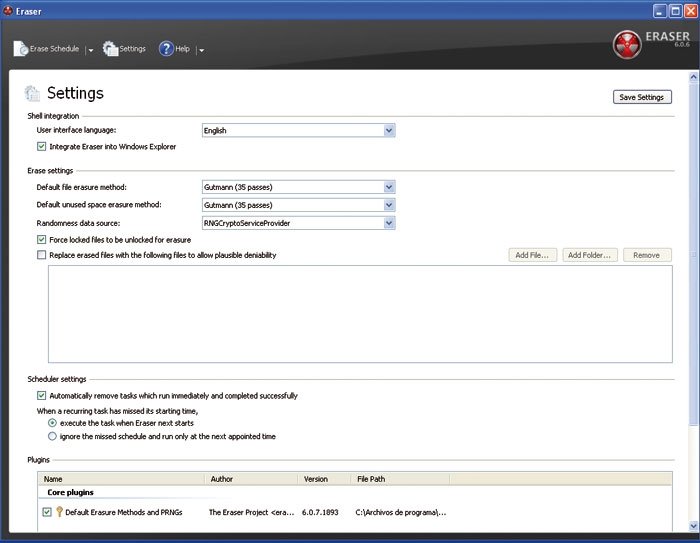
Task: Expand the Default unused space erasure method list
Action: point(389,205)
